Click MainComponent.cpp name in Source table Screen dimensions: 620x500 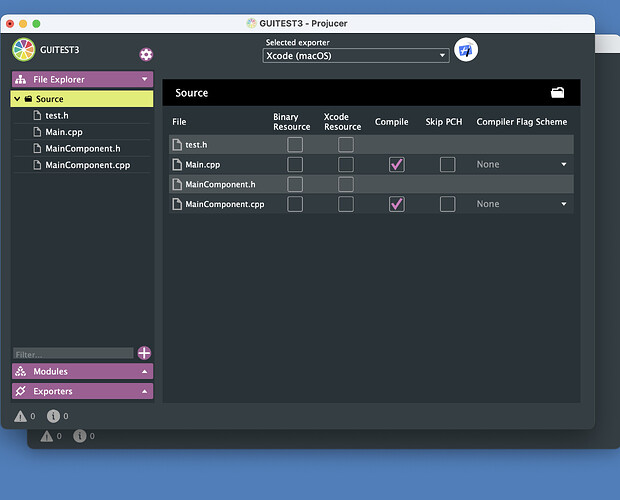225,204
